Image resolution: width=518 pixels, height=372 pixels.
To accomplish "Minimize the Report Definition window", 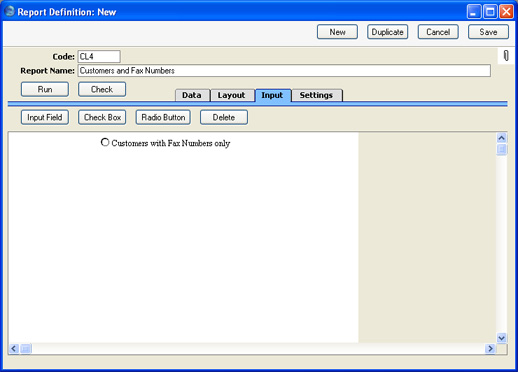I will (474, 12).
